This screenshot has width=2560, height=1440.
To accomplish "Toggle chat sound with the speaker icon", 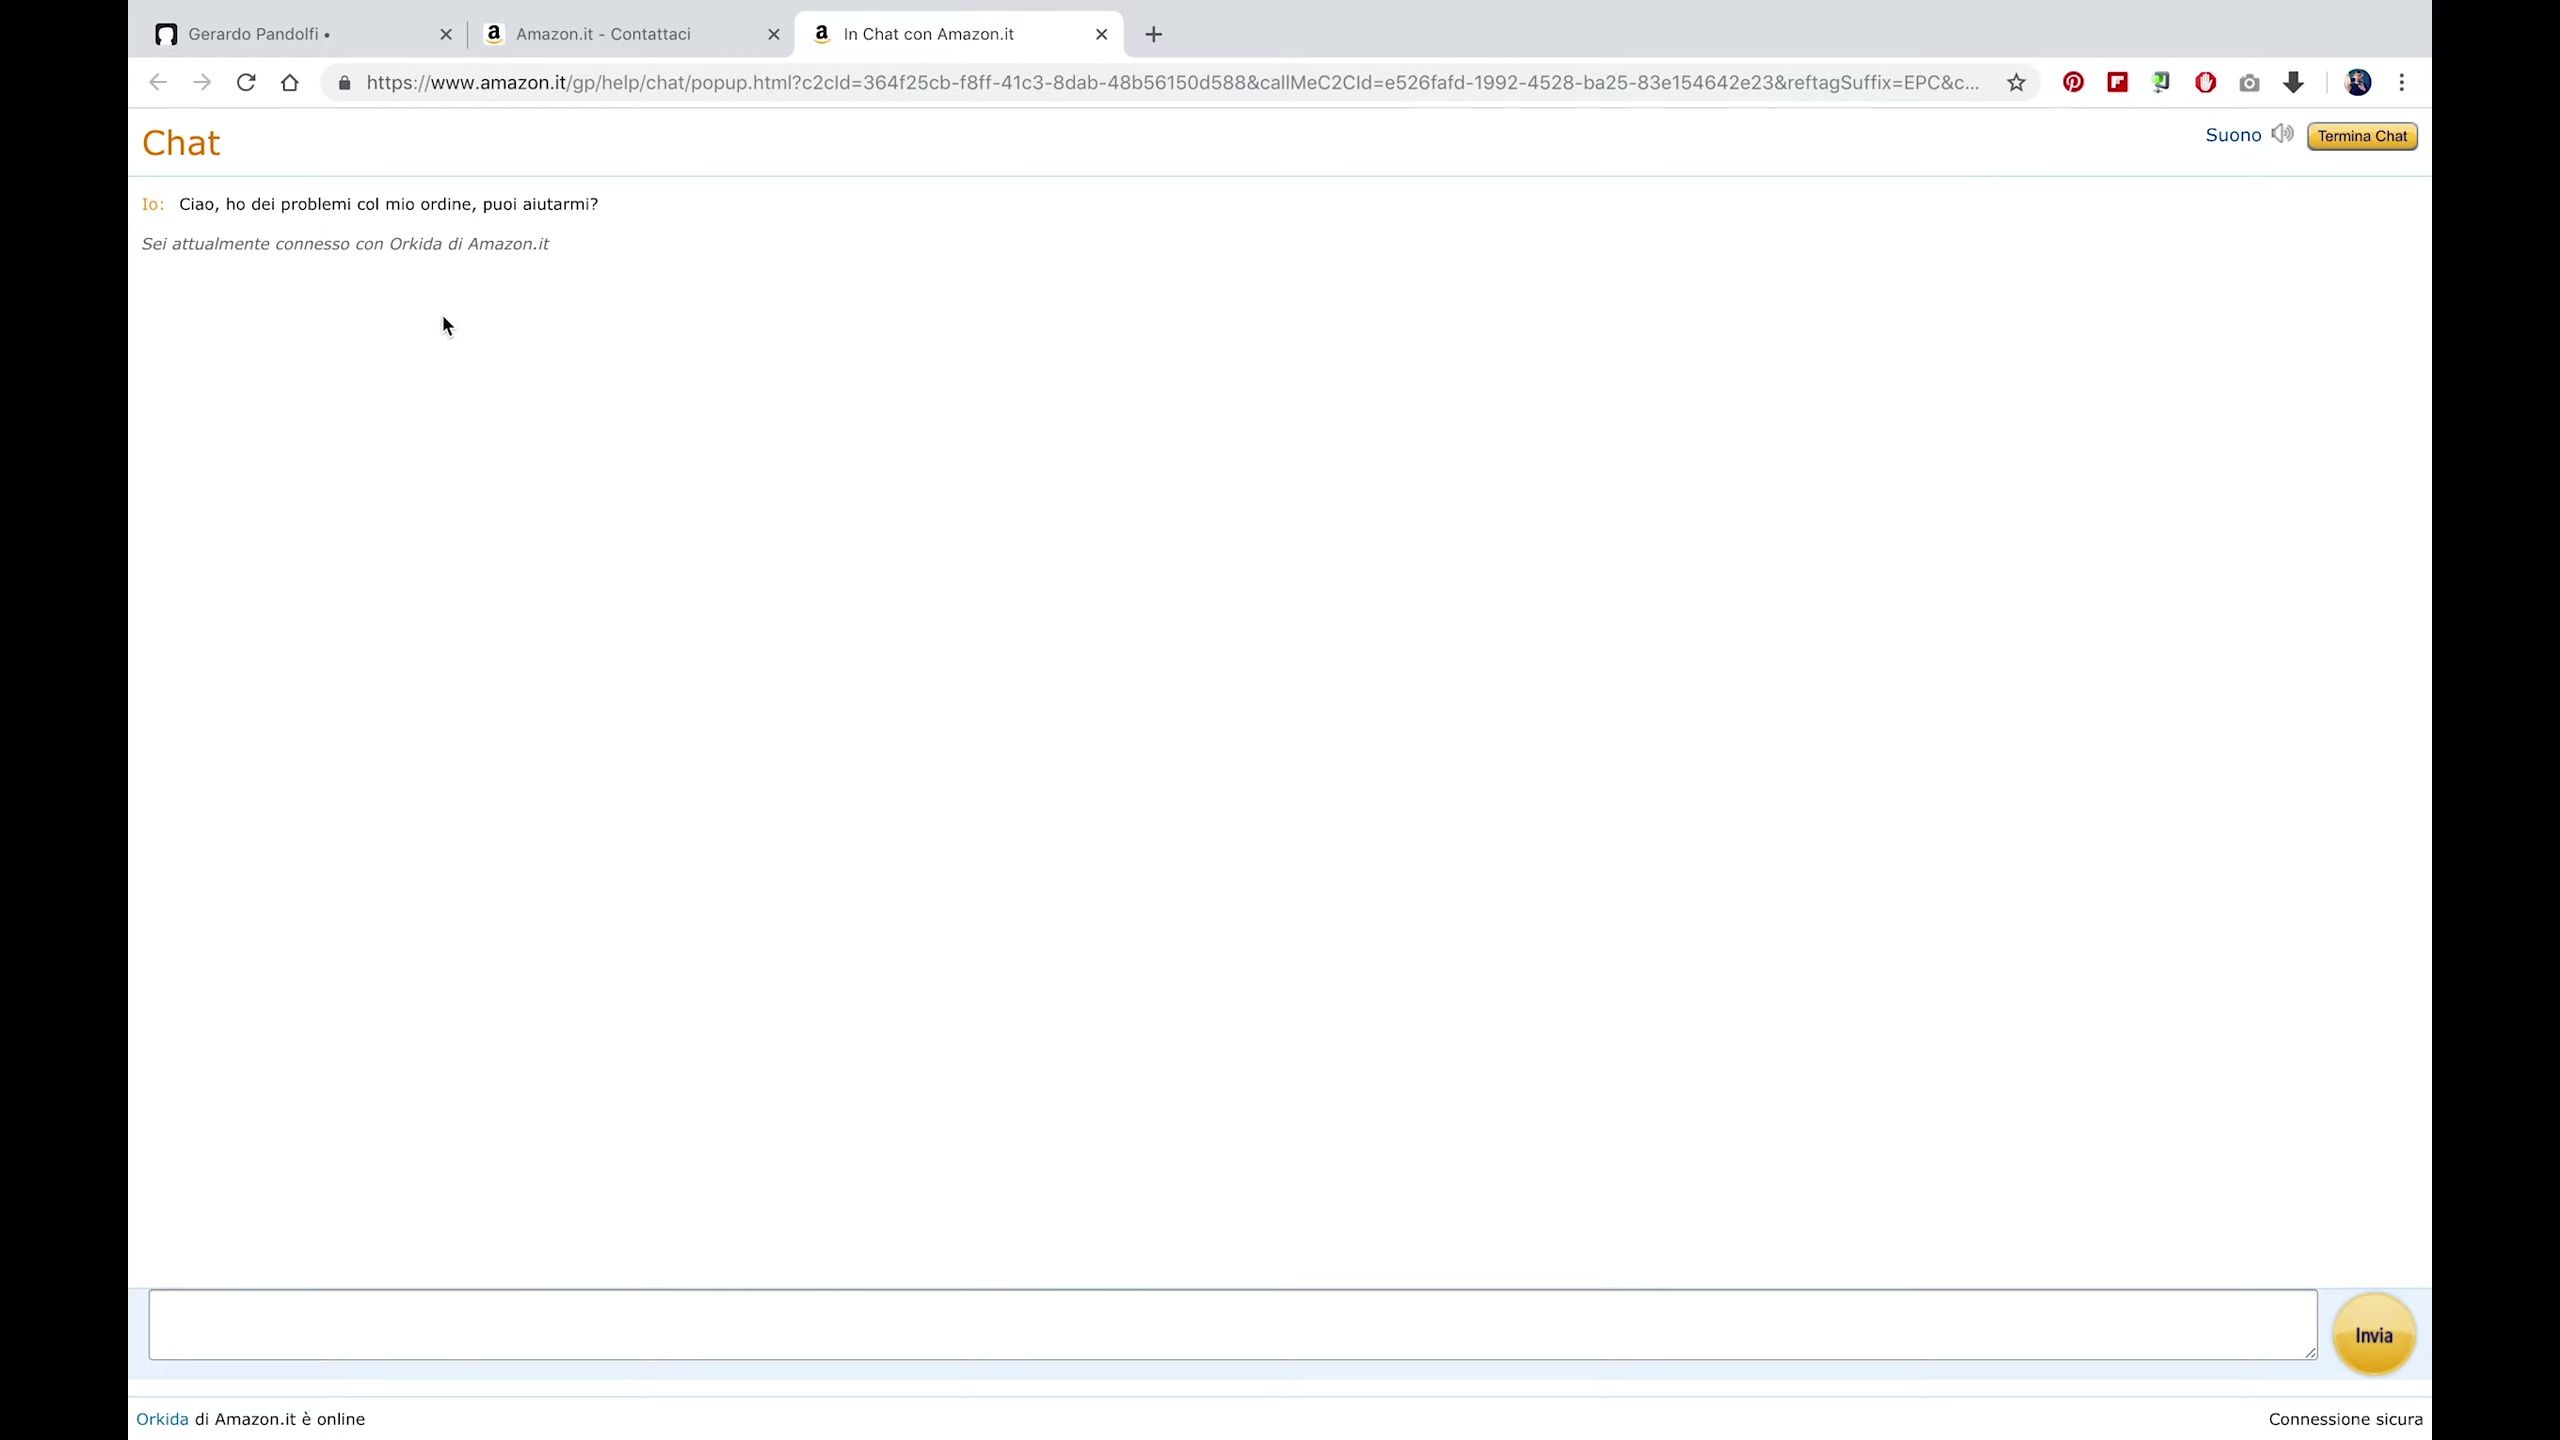I will [x=2281, y=134].
